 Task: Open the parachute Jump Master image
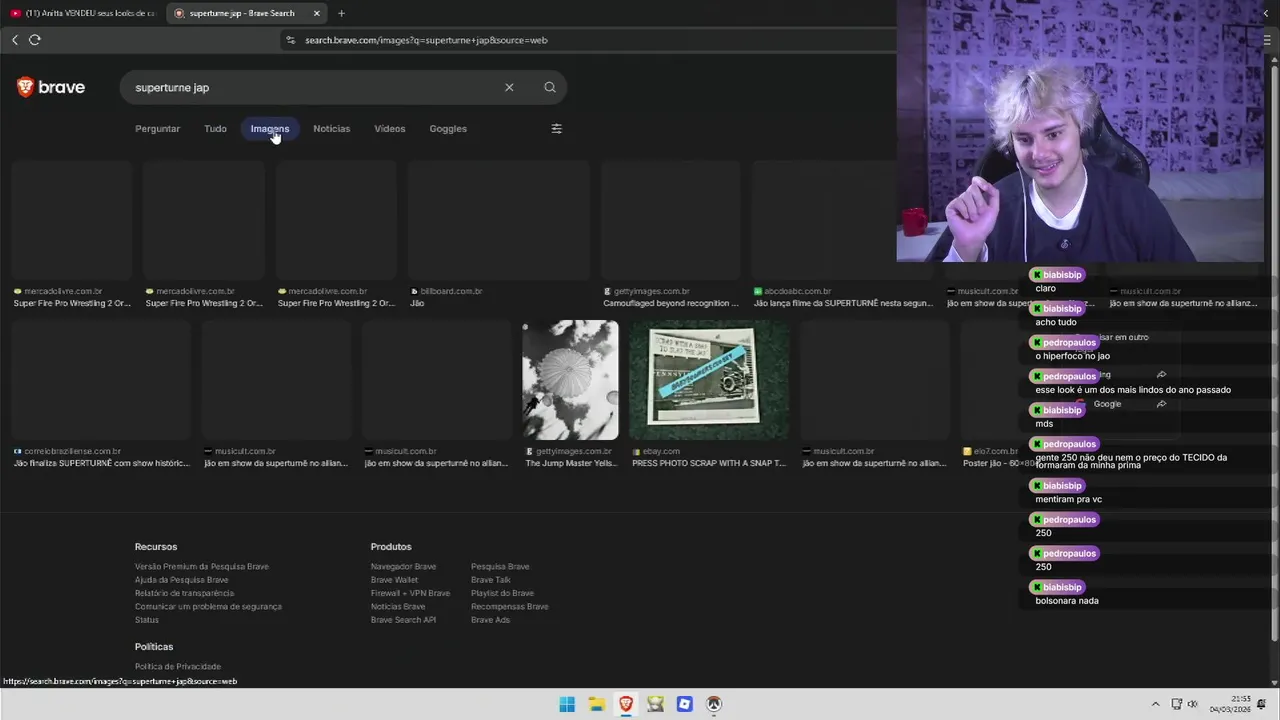pyautogui.click(x=570, y=380)
